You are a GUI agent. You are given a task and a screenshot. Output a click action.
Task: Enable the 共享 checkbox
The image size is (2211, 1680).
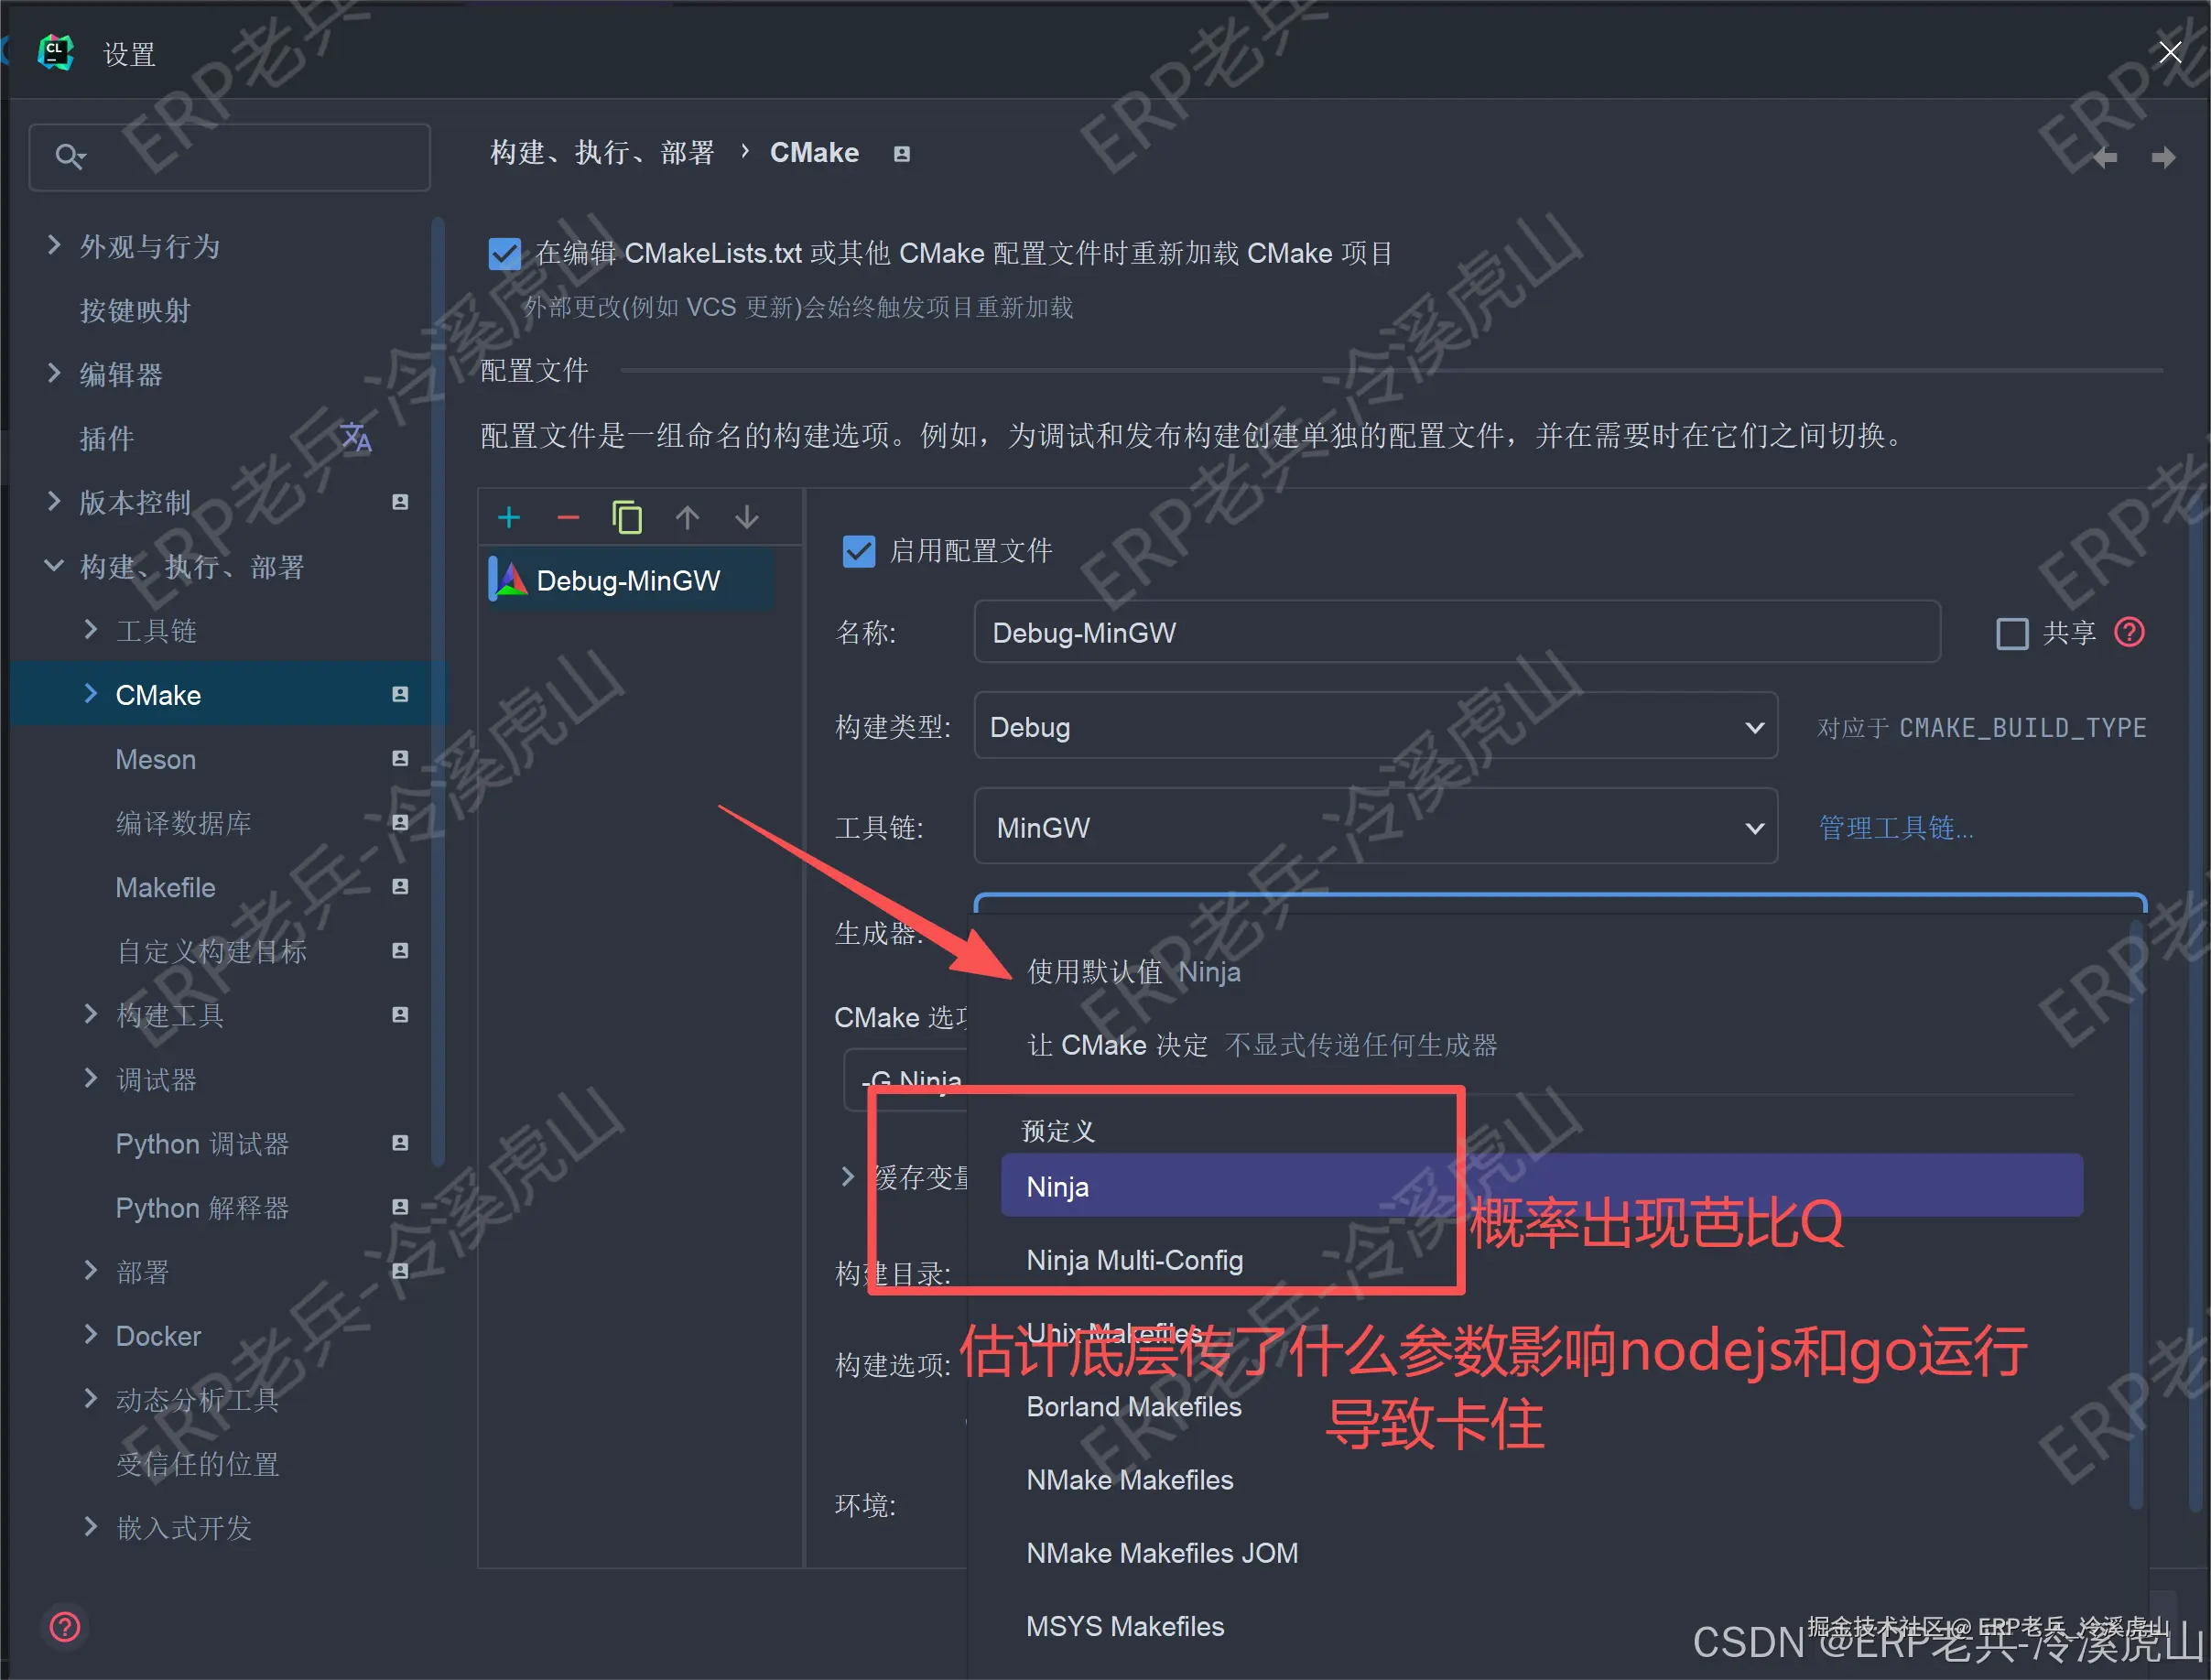tap(2011, 633)
